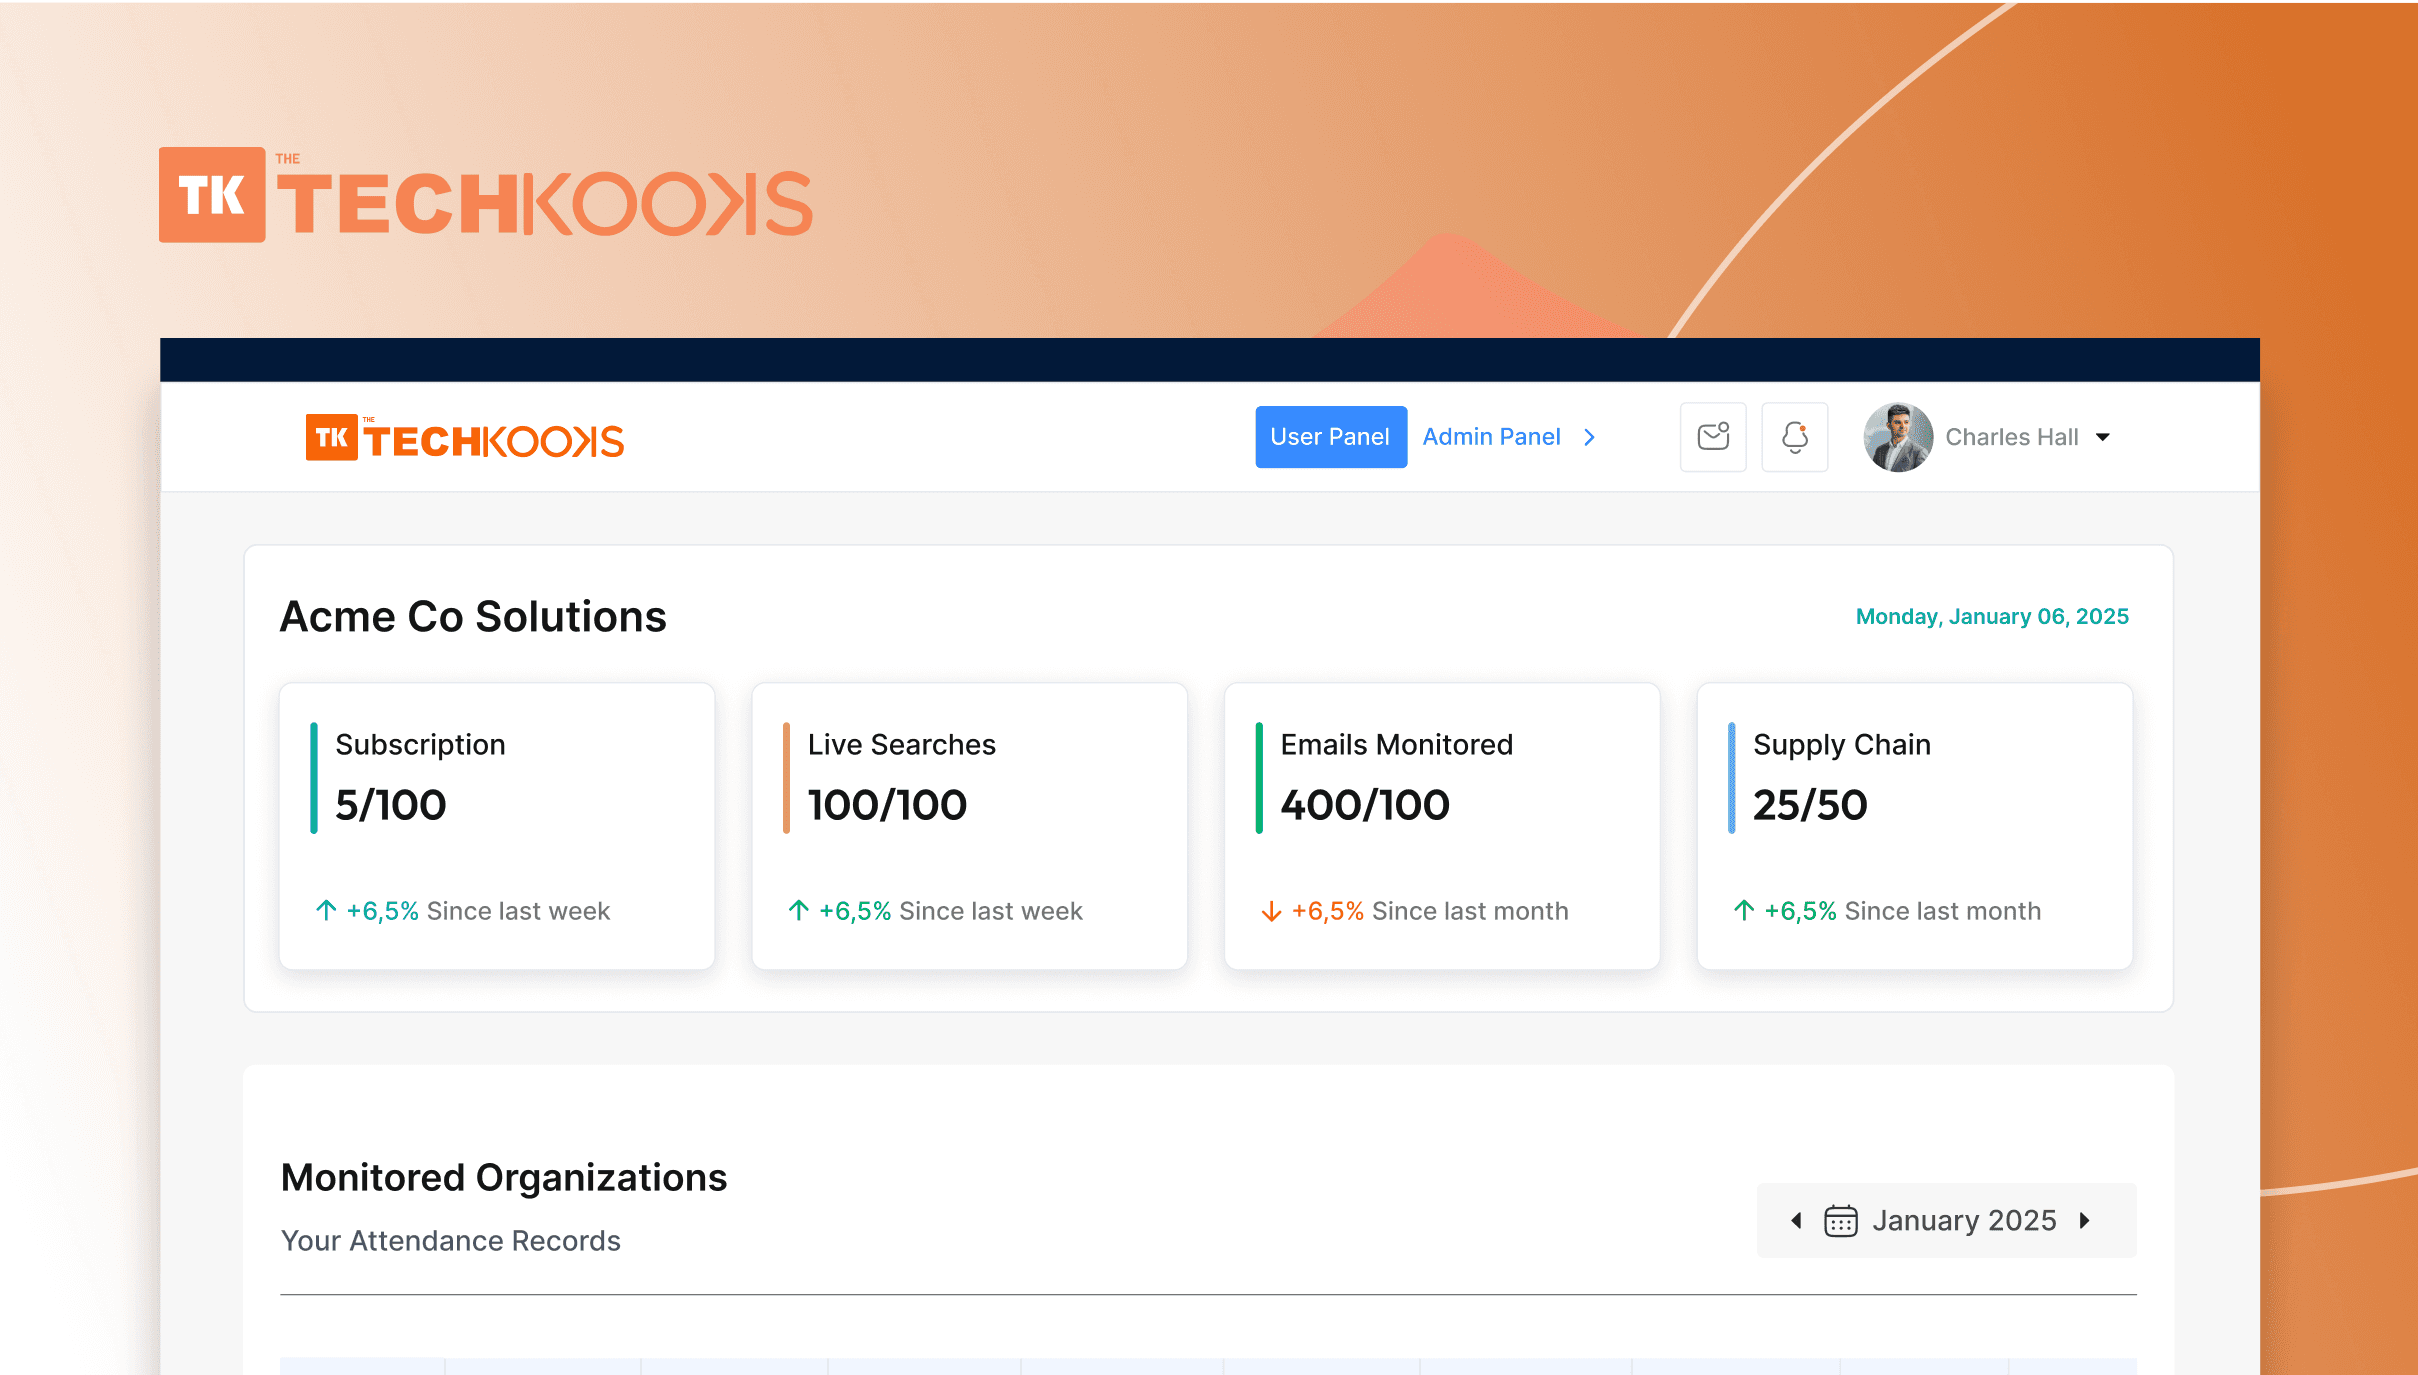
Task: Open the Admin Panel
Action: (1491, 437)
